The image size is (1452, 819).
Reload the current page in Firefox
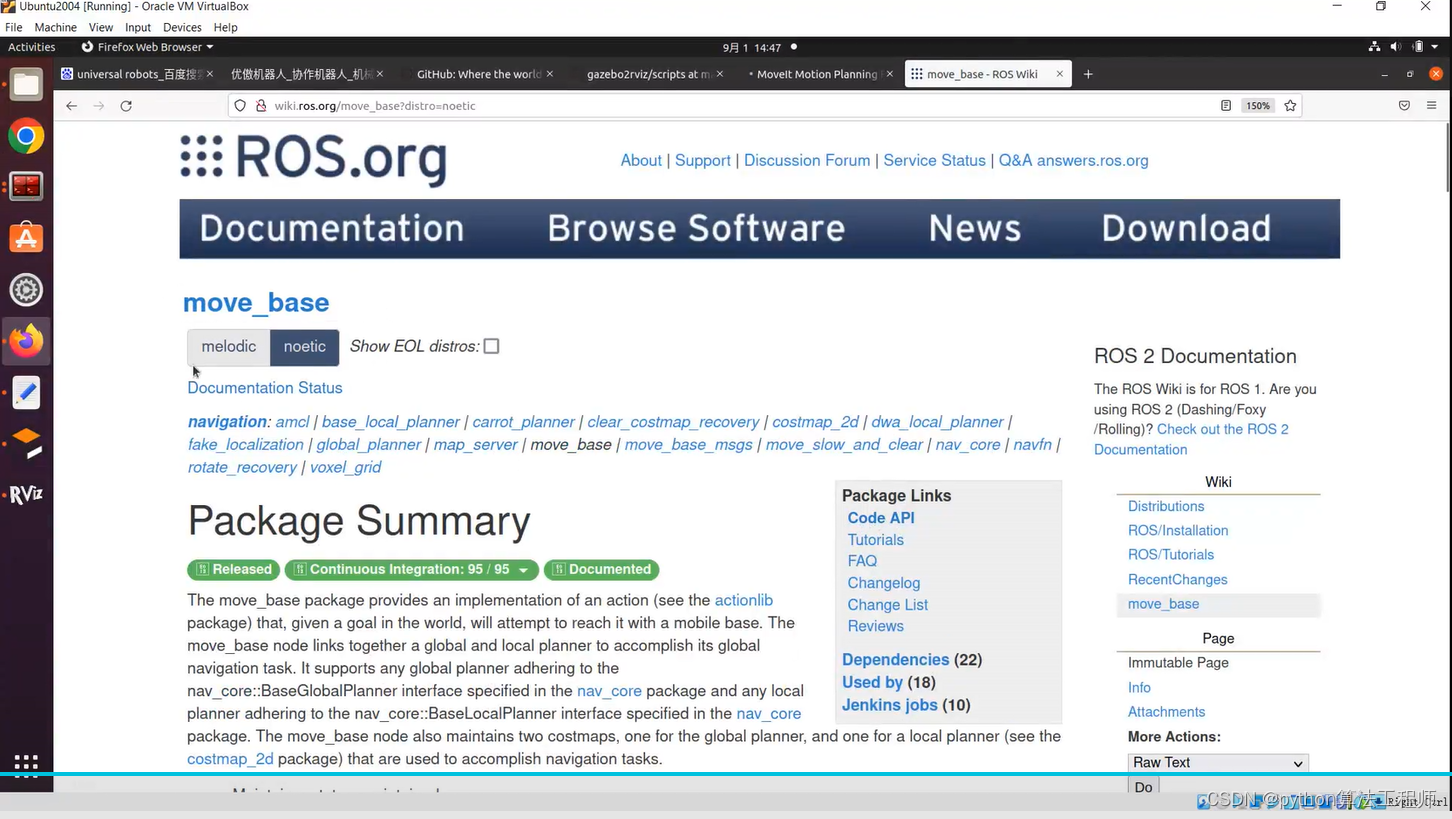pos(126,106)
